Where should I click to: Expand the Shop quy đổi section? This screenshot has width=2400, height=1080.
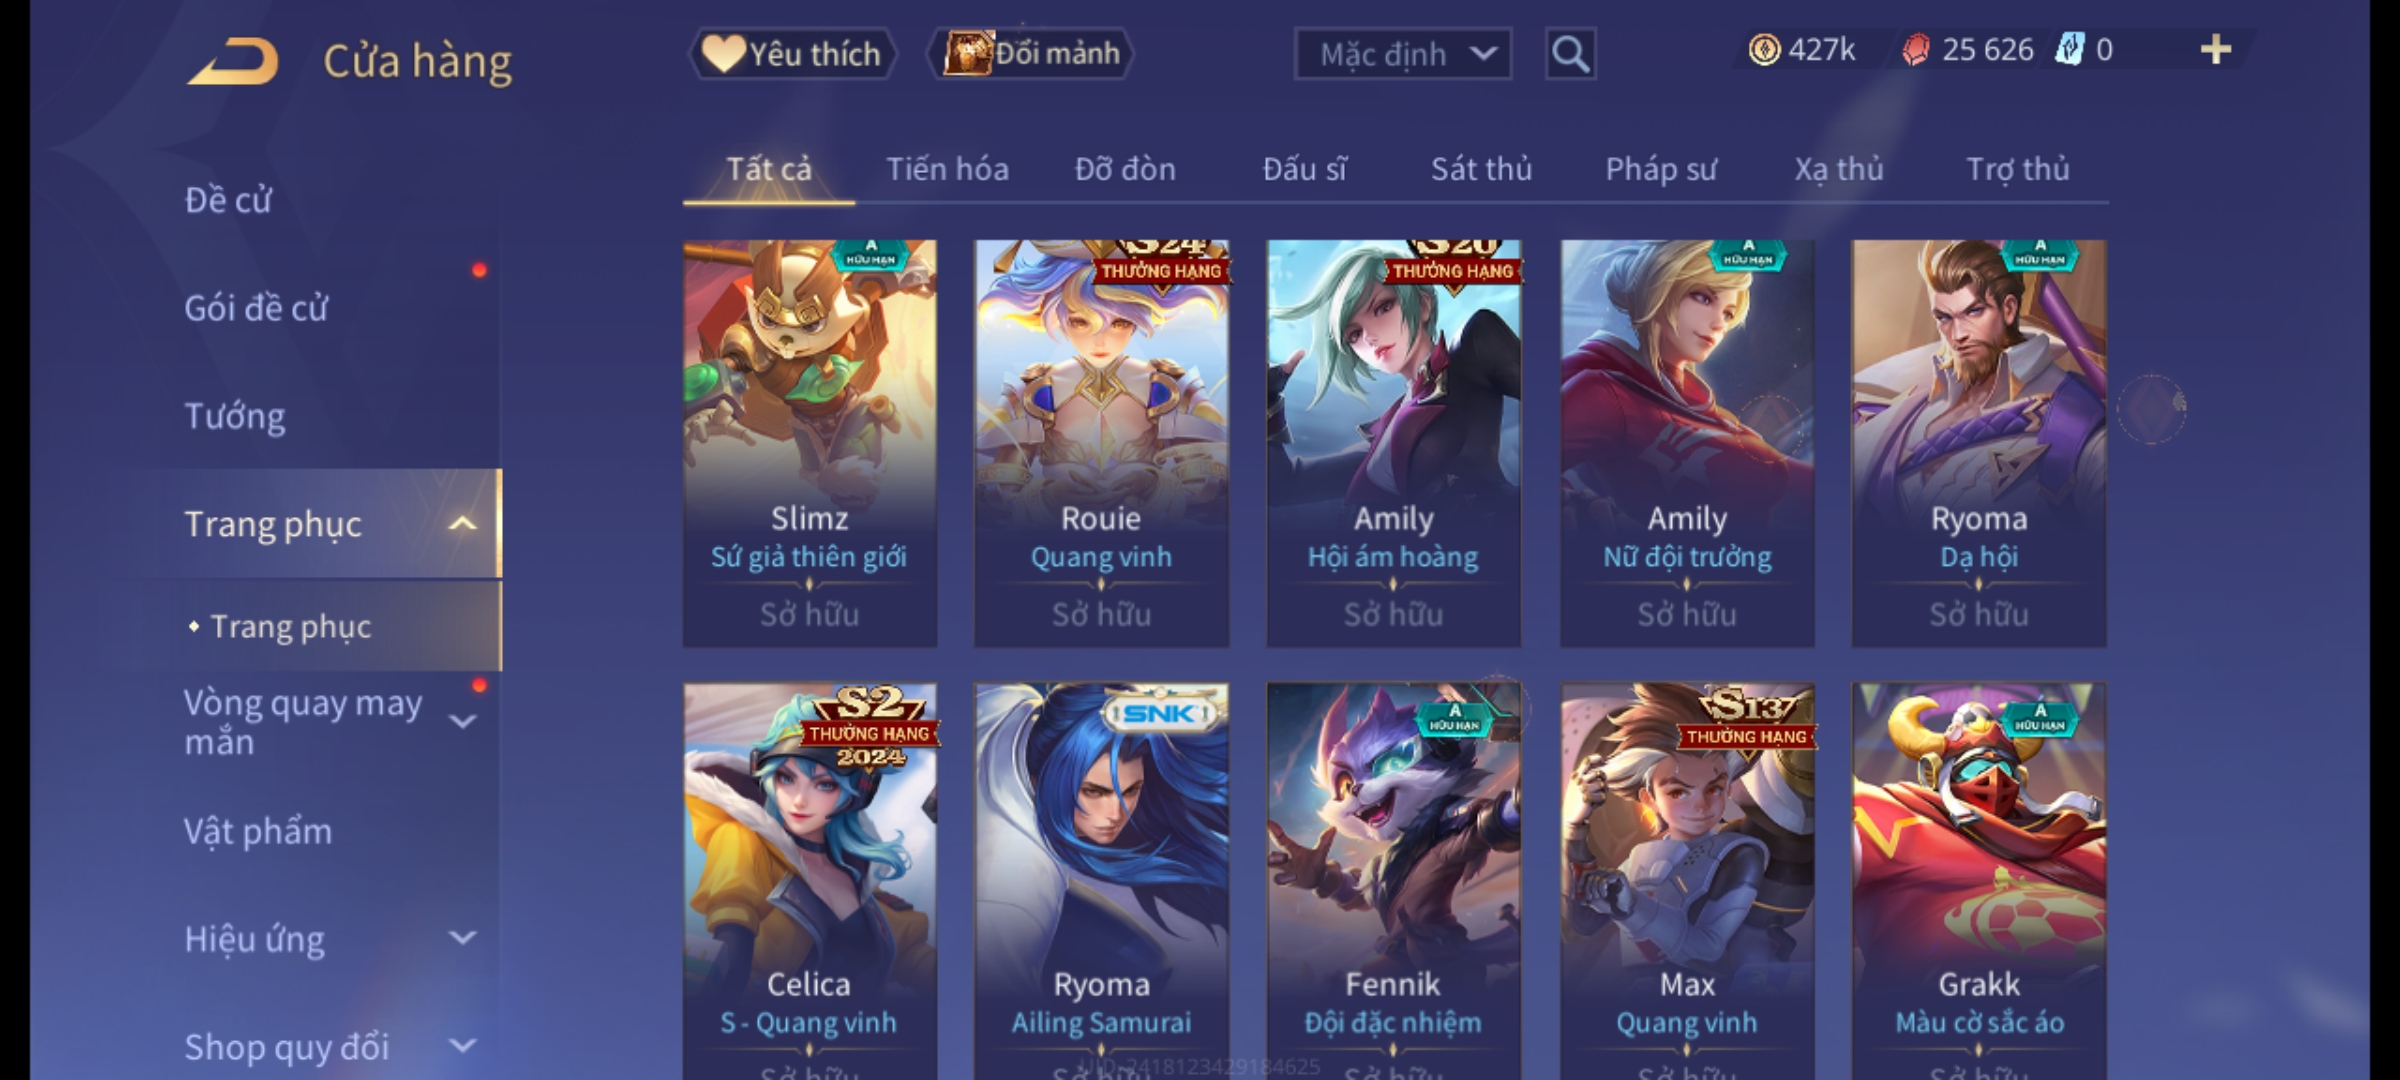pos(462,1046)
